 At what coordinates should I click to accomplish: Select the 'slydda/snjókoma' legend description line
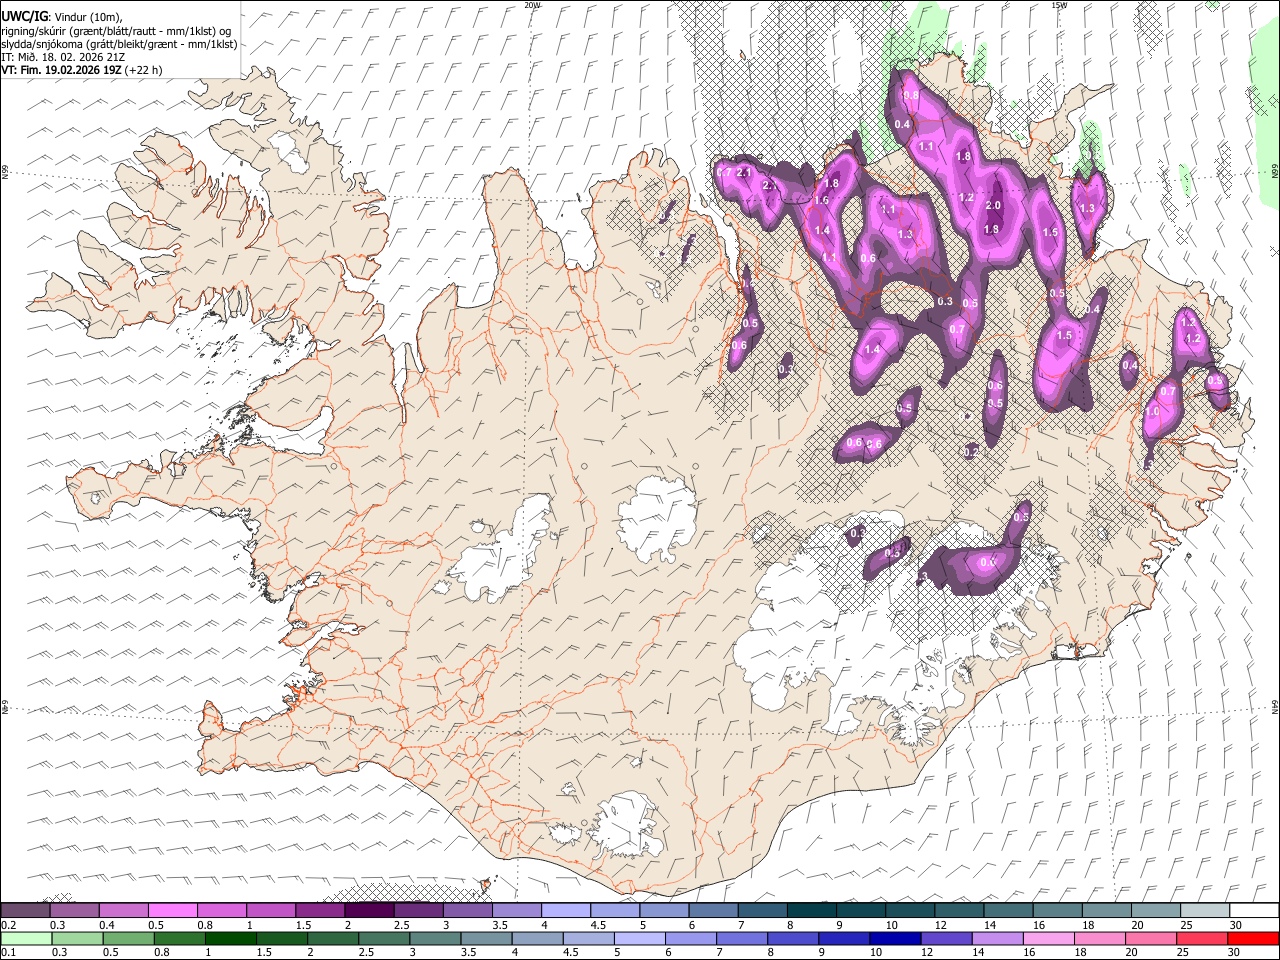pyautogui.click(x=120, y=44)
